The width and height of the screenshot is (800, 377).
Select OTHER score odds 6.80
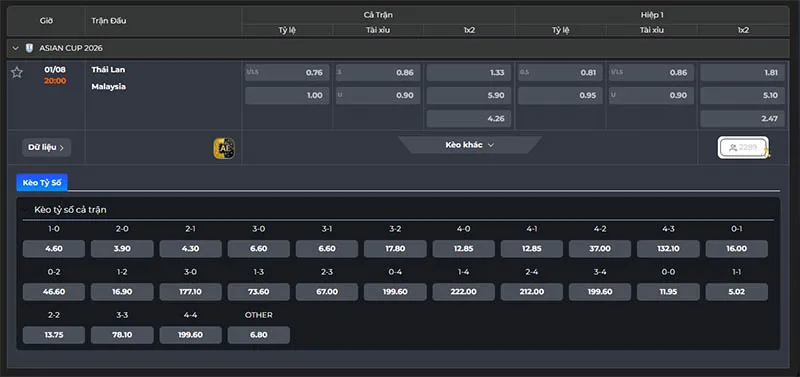(x=259, y=335)
